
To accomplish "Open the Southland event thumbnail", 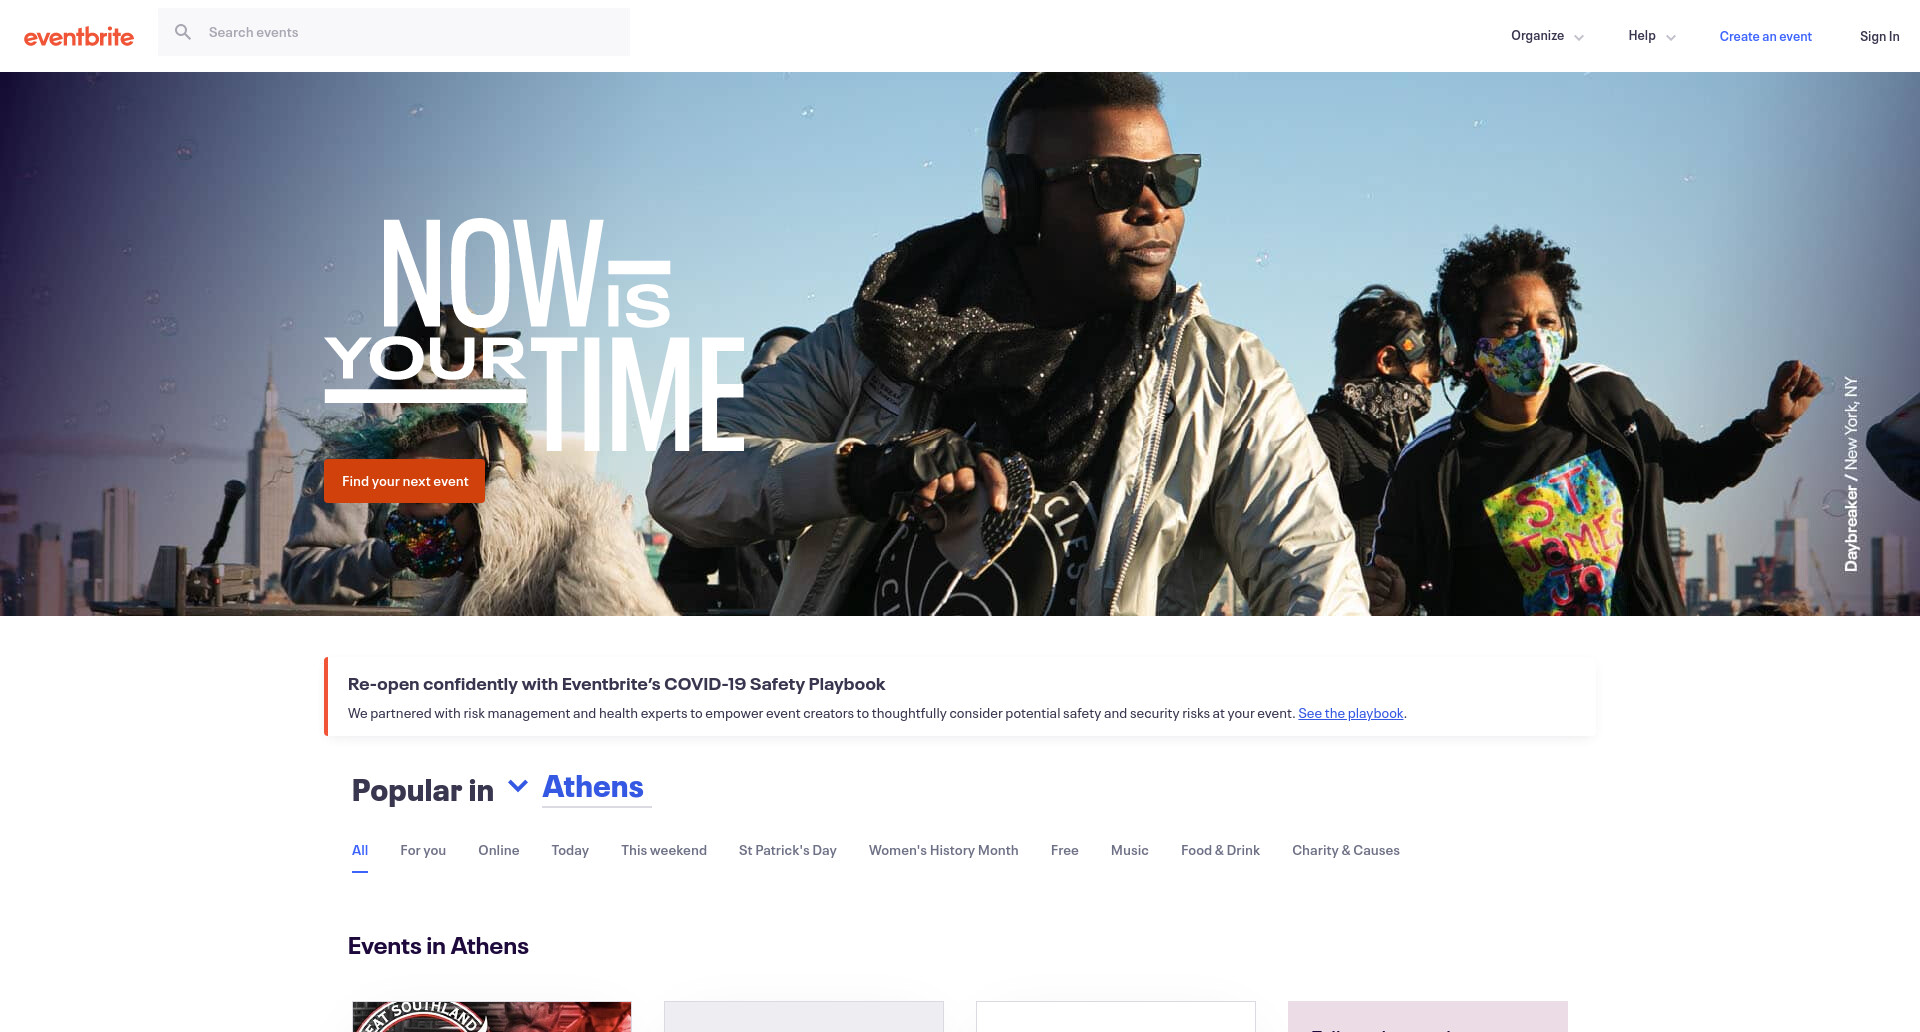I will click(x=492, y=1016).
